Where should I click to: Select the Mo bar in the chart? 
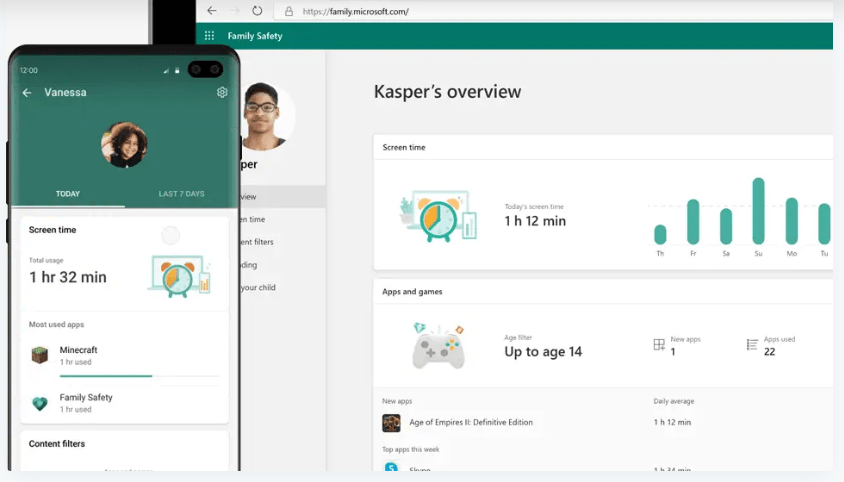click(x=791, y=221)
